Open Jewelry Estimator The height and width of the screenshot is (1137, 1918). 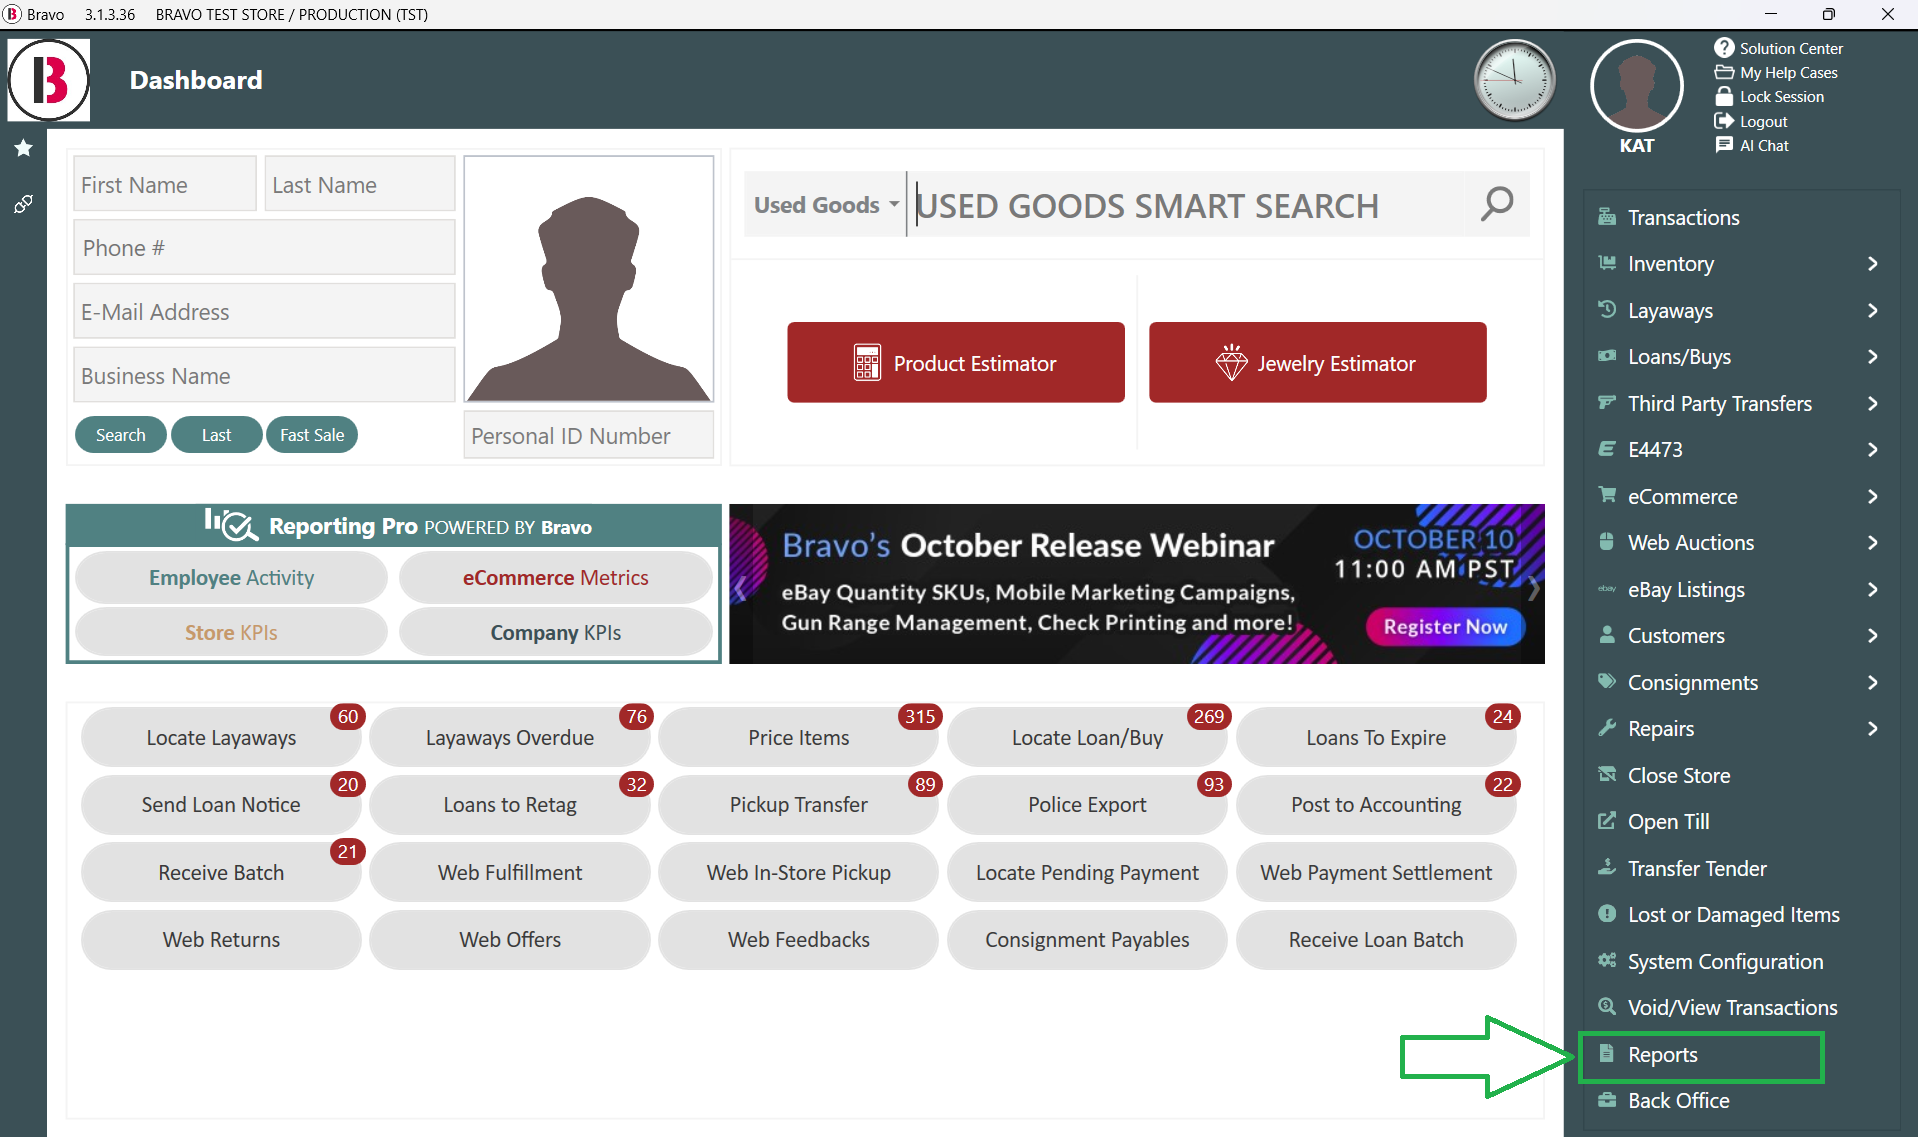[x=1317, y=363]
